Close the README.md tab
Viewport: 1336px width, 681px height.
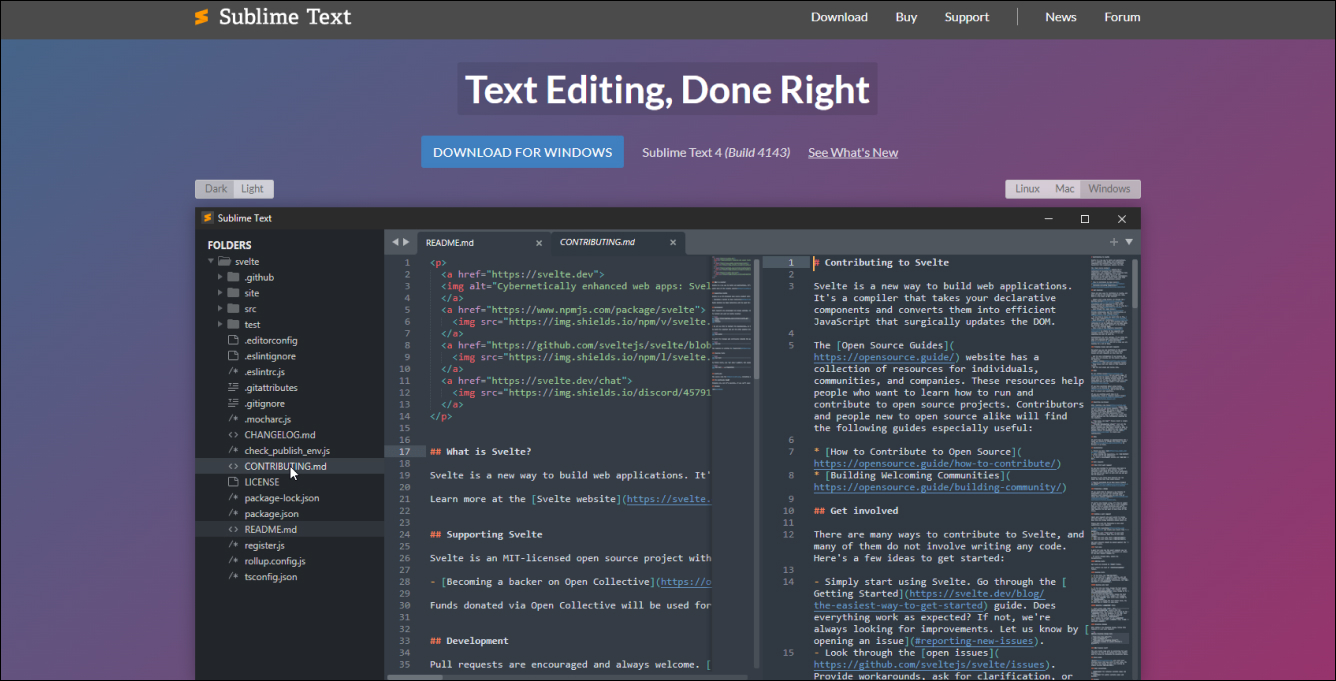[x=539, y=243]
